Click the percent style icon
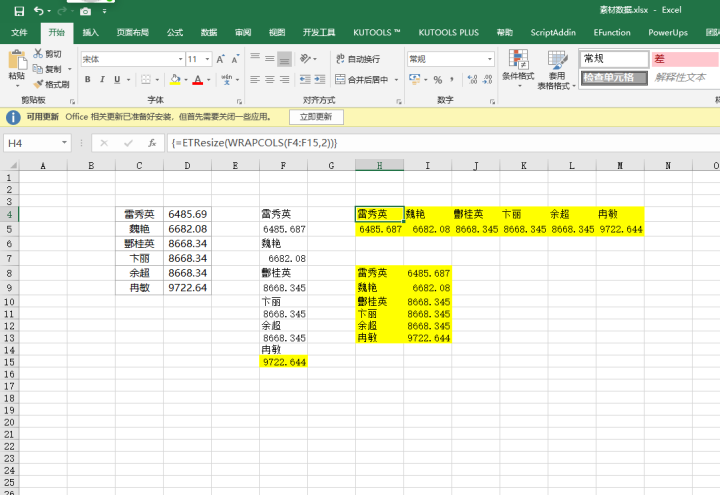This screenshot has width=720, height=495. pos(438,79)
